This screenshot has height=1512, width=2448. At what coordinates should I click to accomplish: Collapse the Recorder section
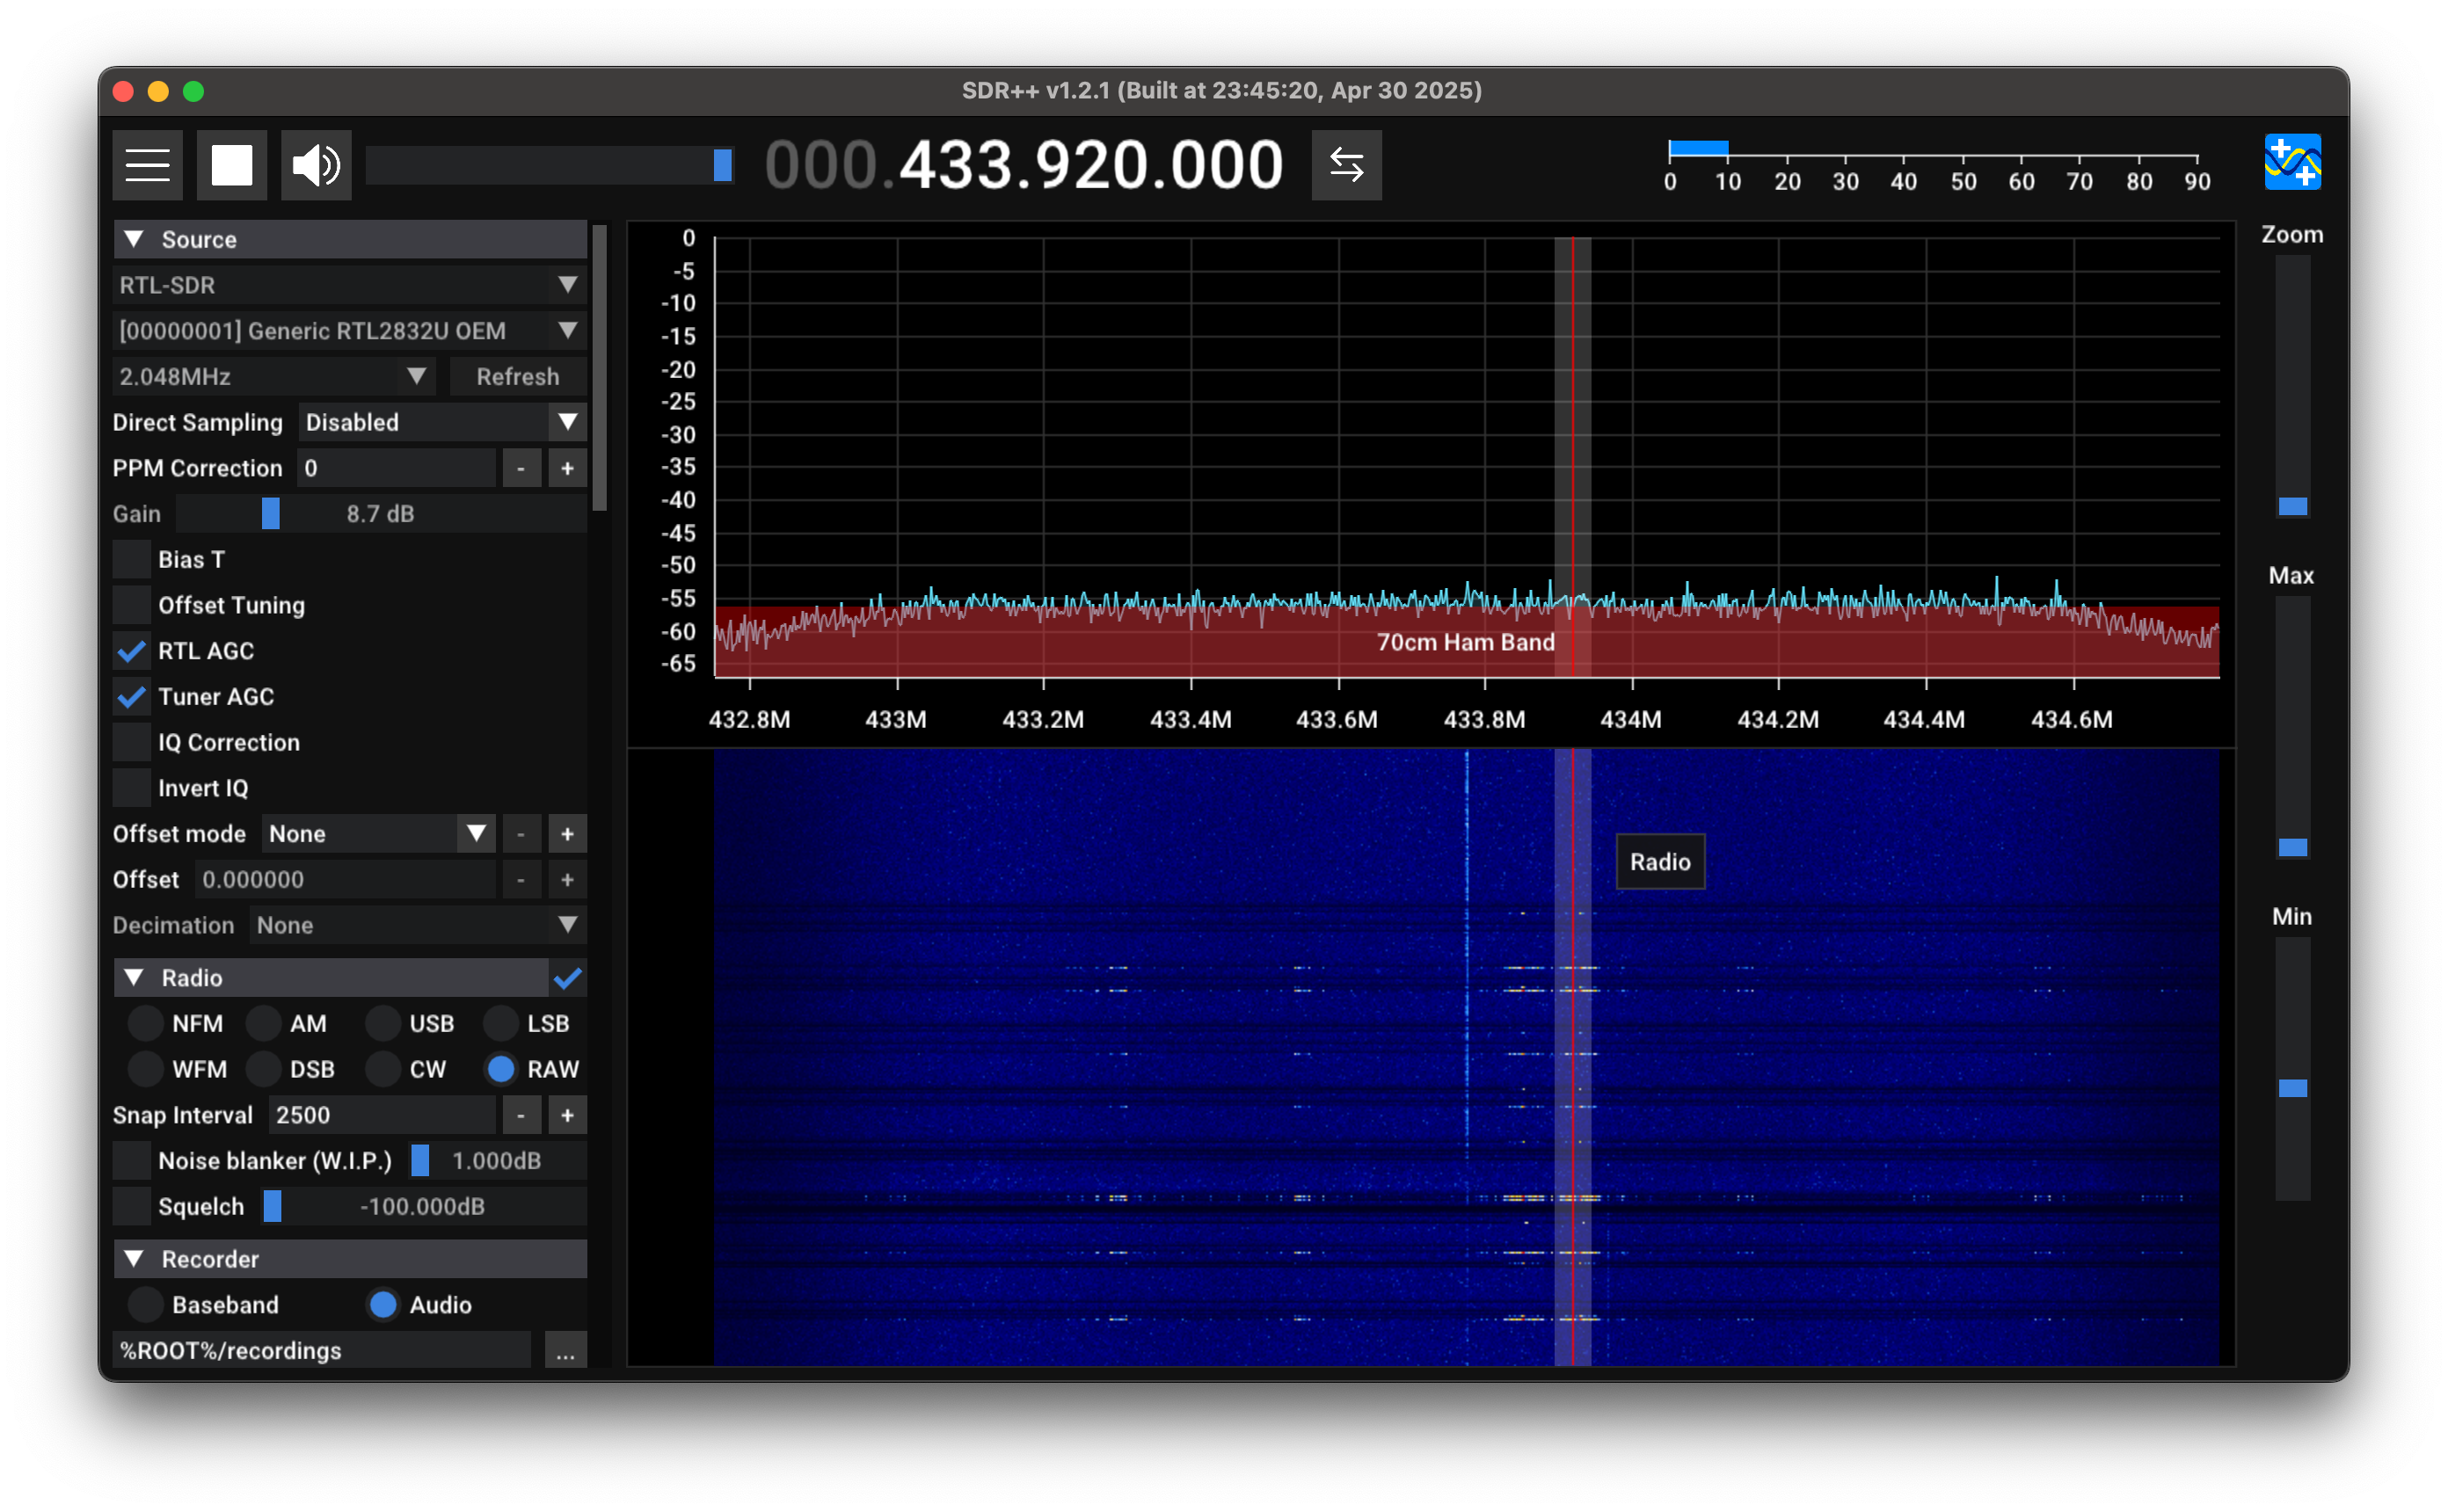(134, 1259)
